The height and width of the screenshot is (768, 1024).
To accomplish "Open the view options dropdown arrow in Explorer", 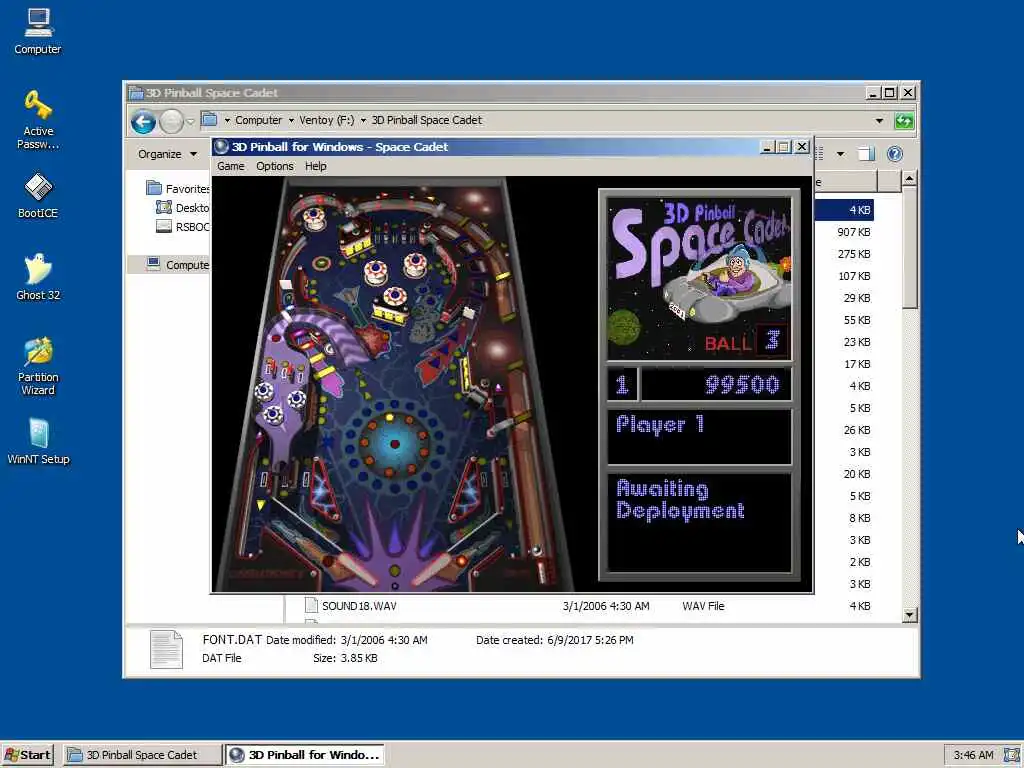I will point(840,154).
